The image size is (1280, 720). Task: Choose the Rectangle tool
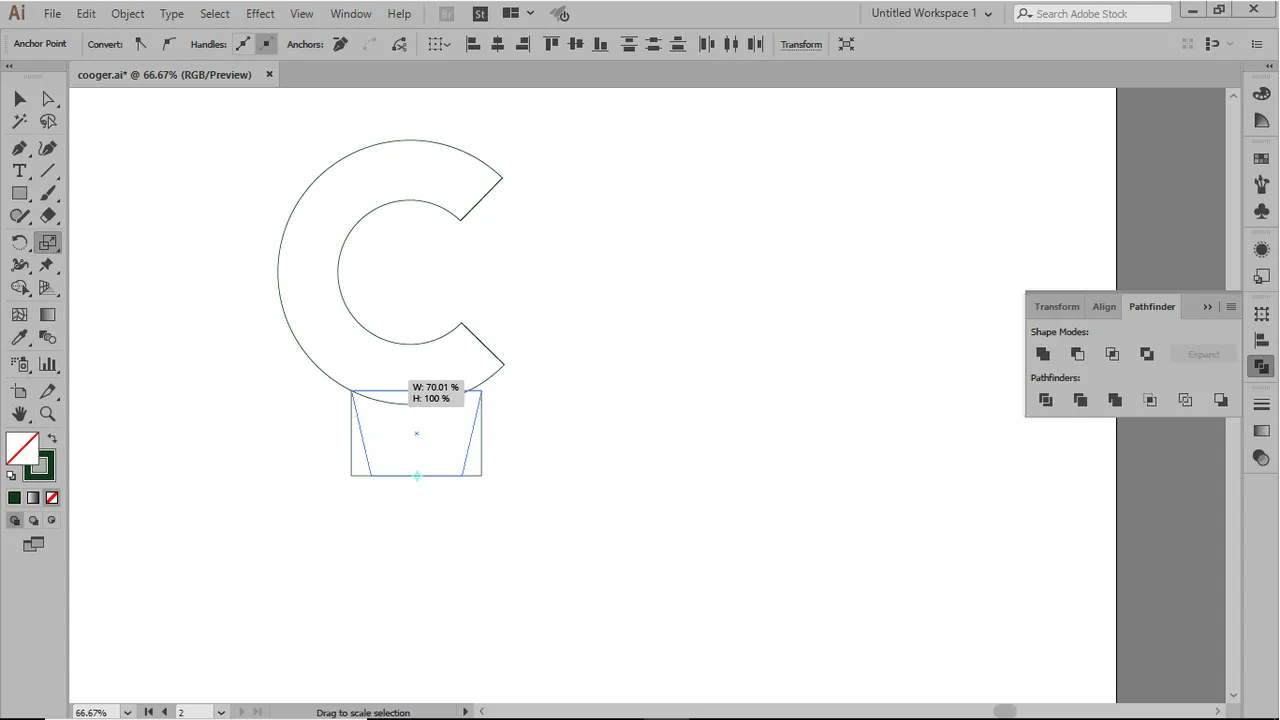tap(20, 194)
